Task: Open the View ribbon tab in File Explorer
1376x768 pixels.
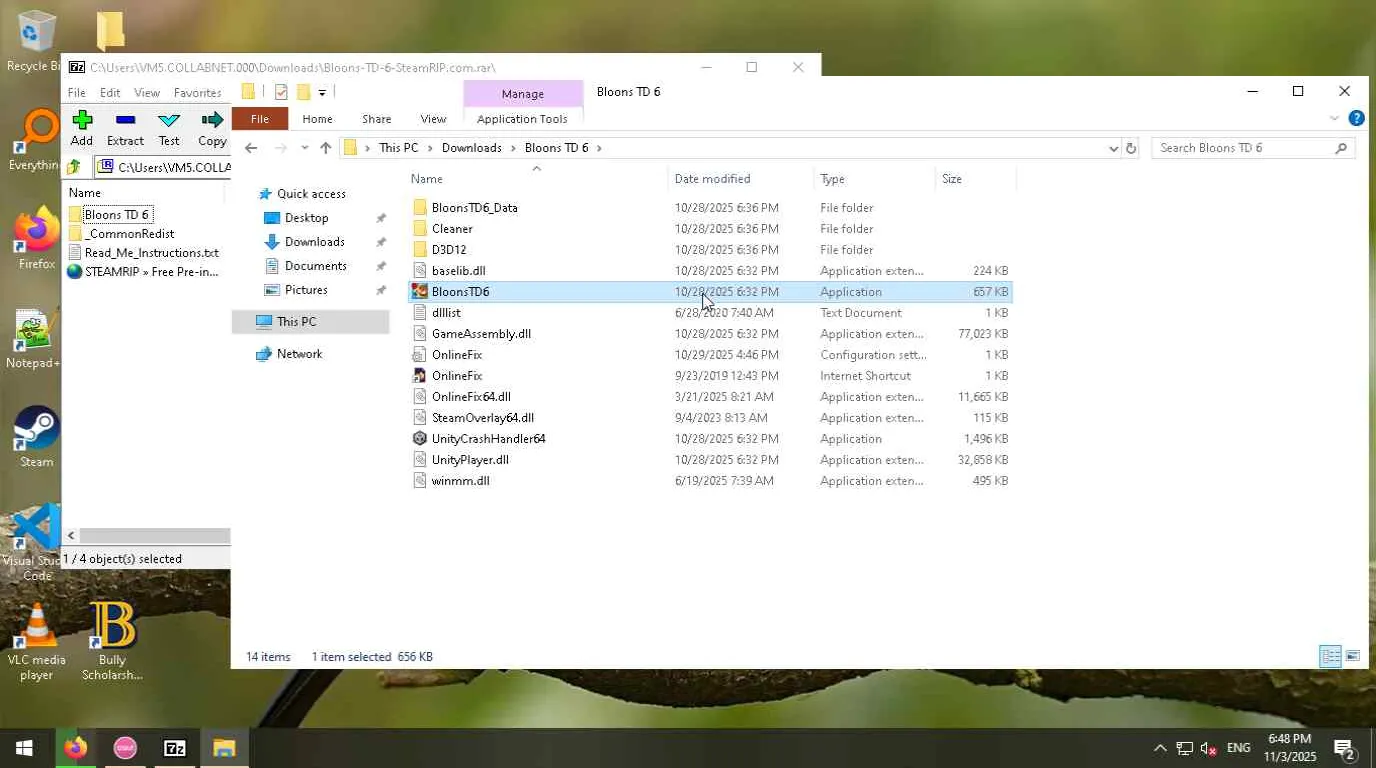Action: [x=433, y=119]
